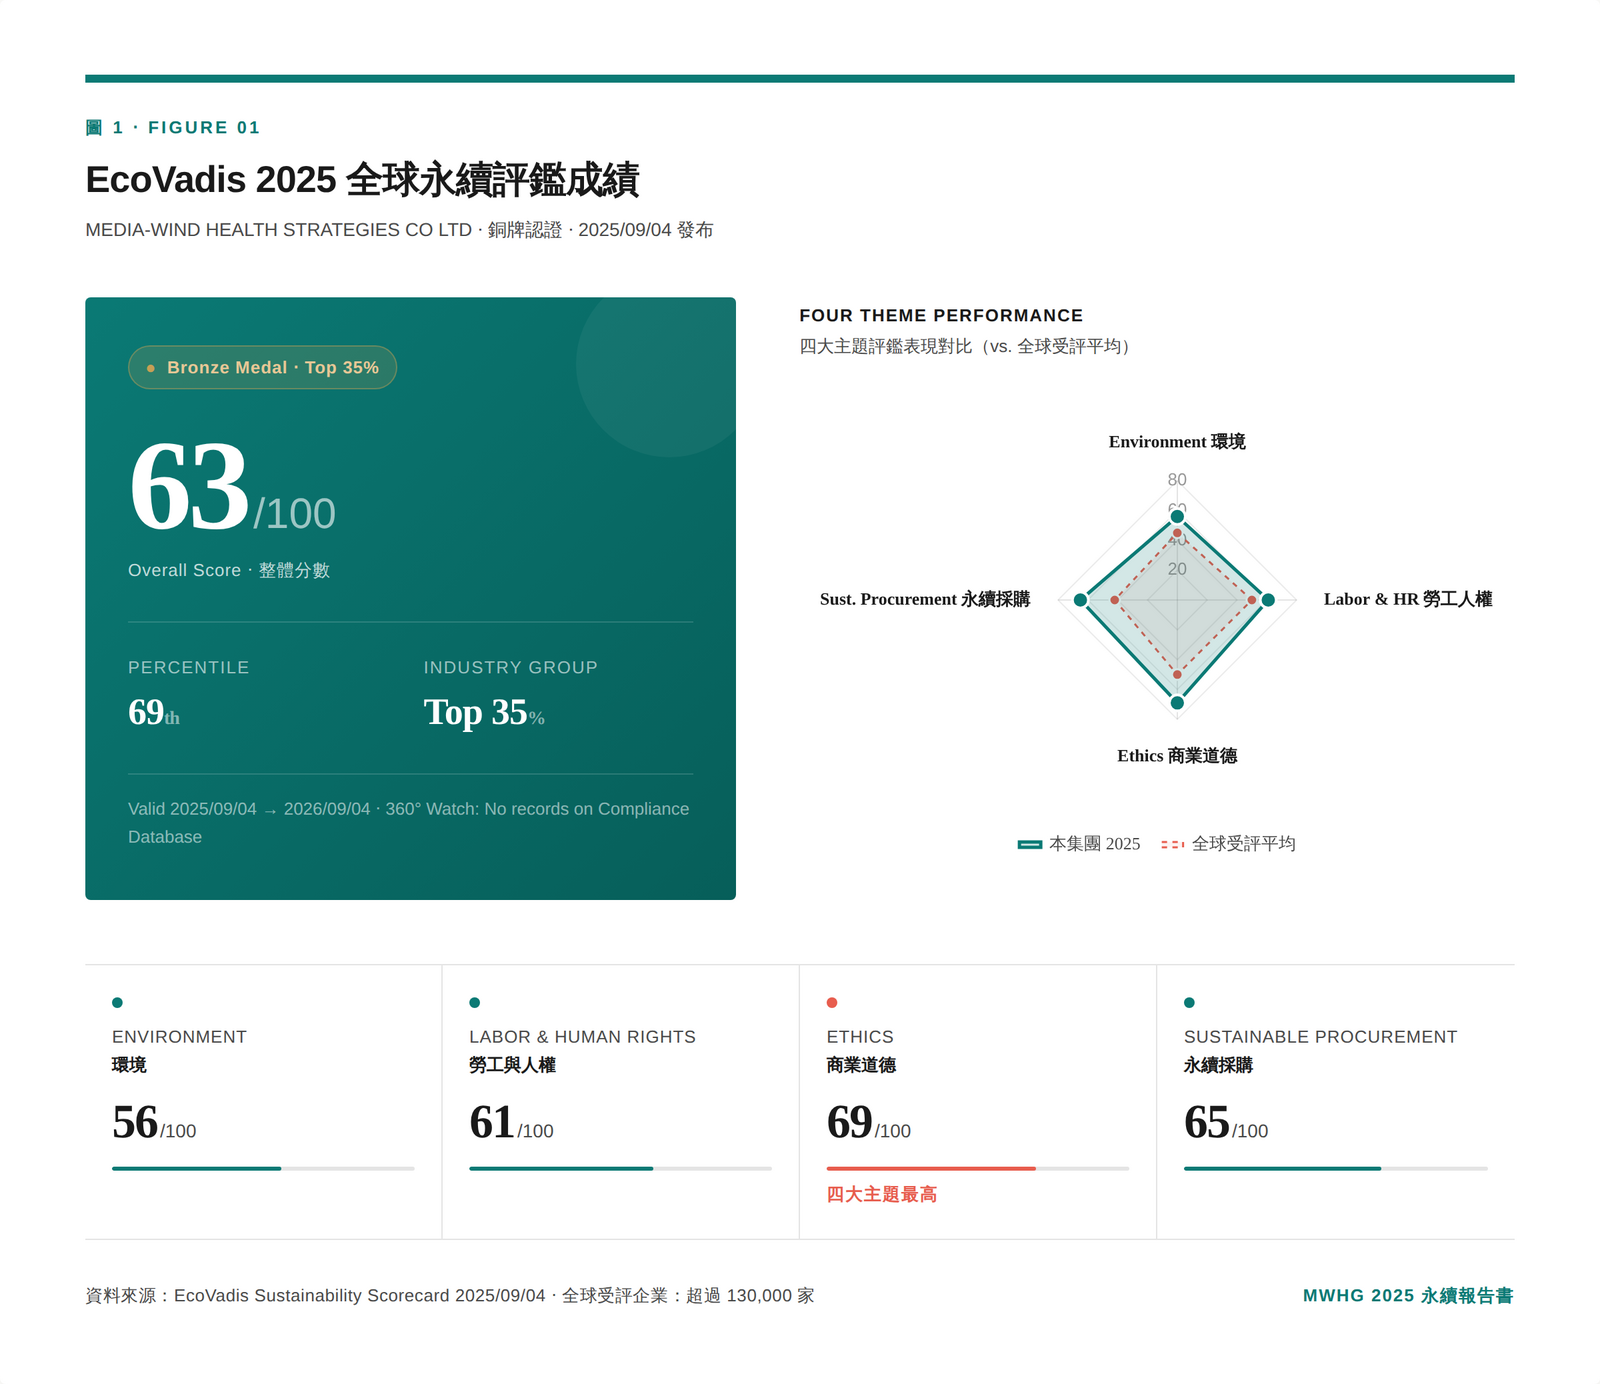1600x1384 pixels.
Task: Click the teal Labor & HR radar point
Action: (1268, 600)
